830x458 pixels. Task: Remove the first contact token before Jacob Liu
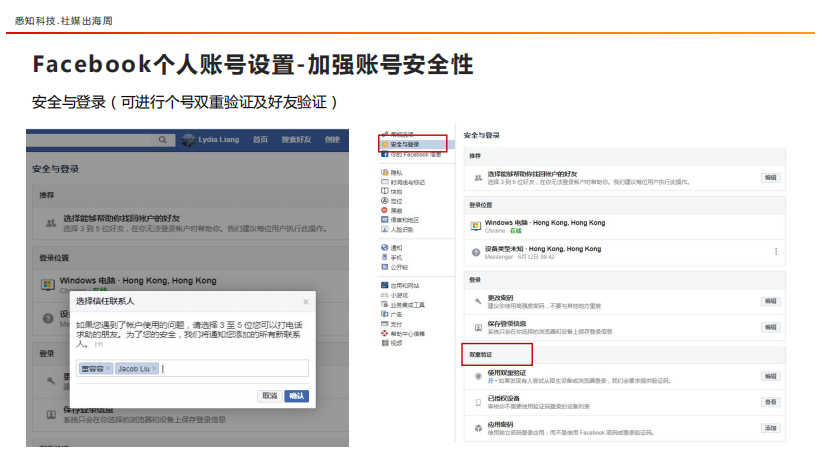tap(108, 369)
